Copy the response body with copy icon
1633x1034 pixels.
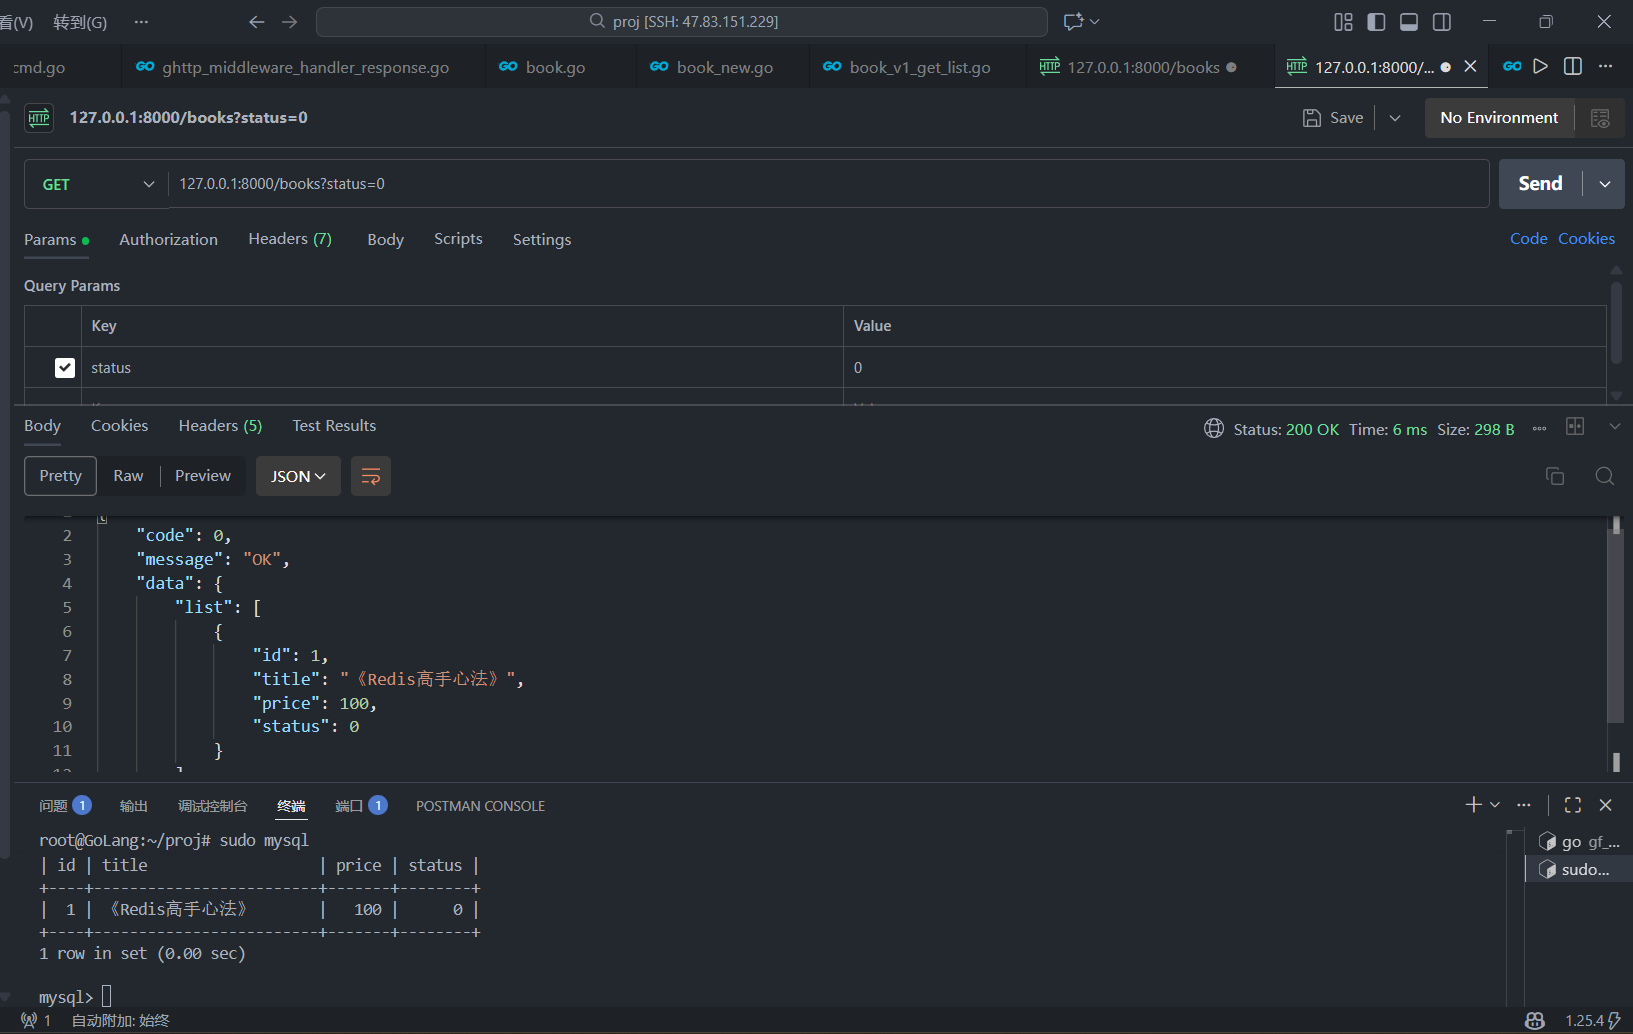(1555, 476)
